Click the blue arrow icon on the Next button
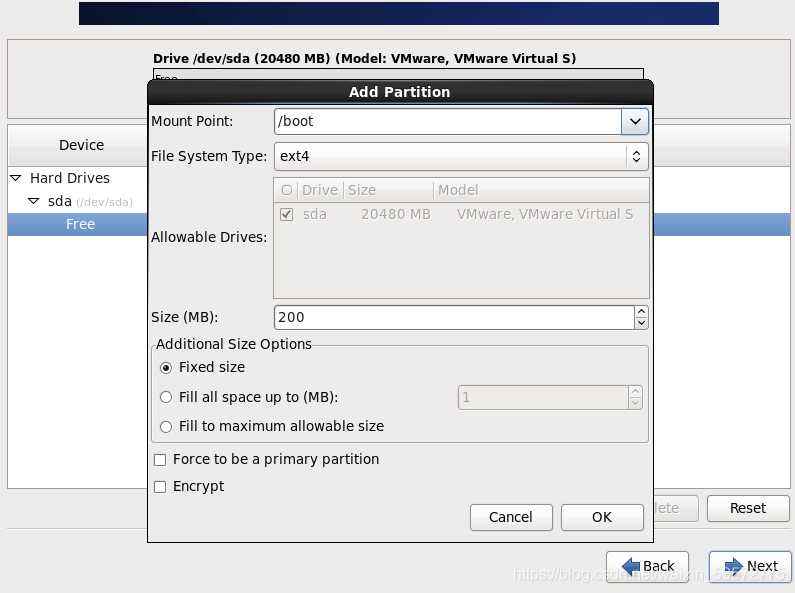This screenshot has height=593, width=795. 734,566
